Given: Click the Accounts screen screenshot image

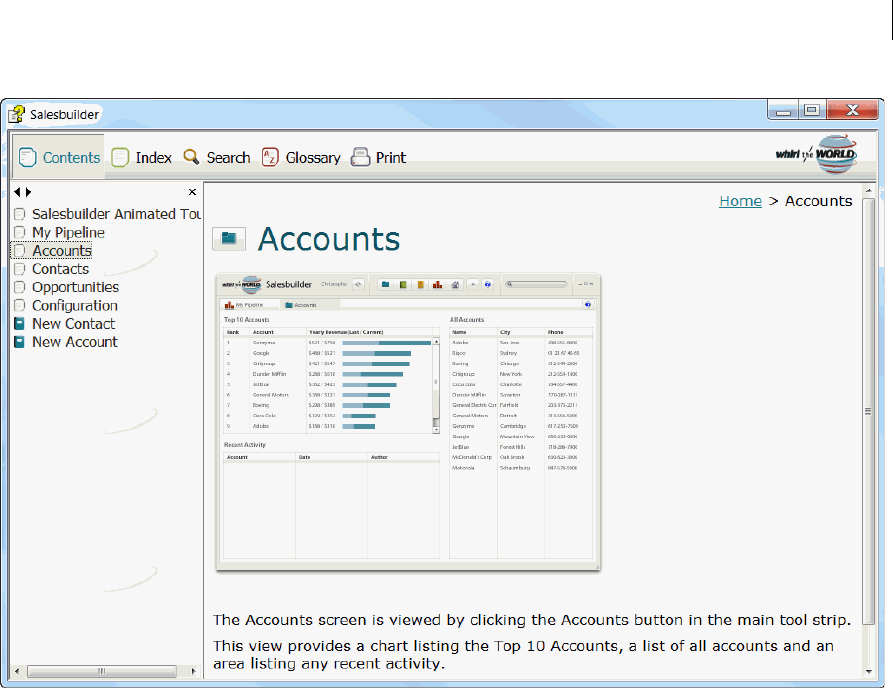Looking at the screenshot, I should point(408,422).
